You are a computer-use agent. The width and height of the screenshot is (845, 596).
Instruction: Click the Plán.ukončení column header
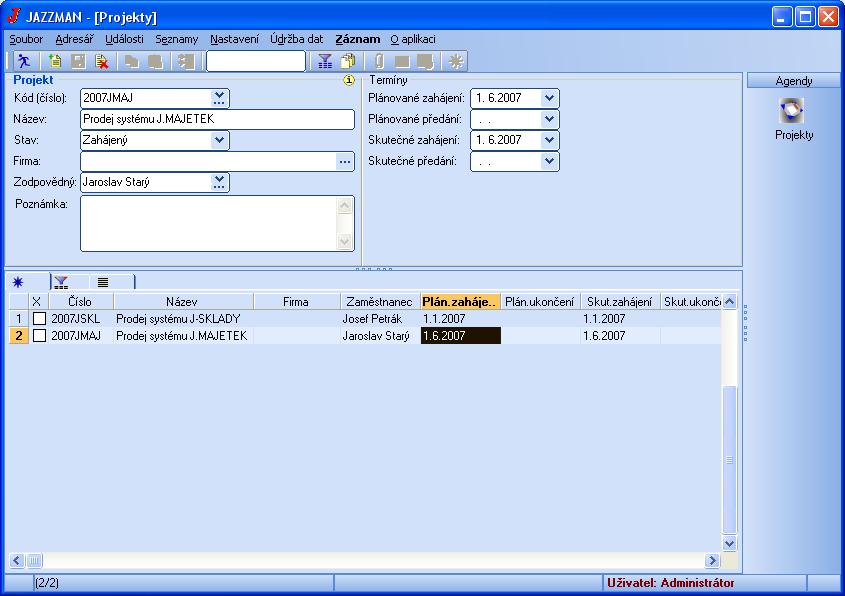coord(539,302)
